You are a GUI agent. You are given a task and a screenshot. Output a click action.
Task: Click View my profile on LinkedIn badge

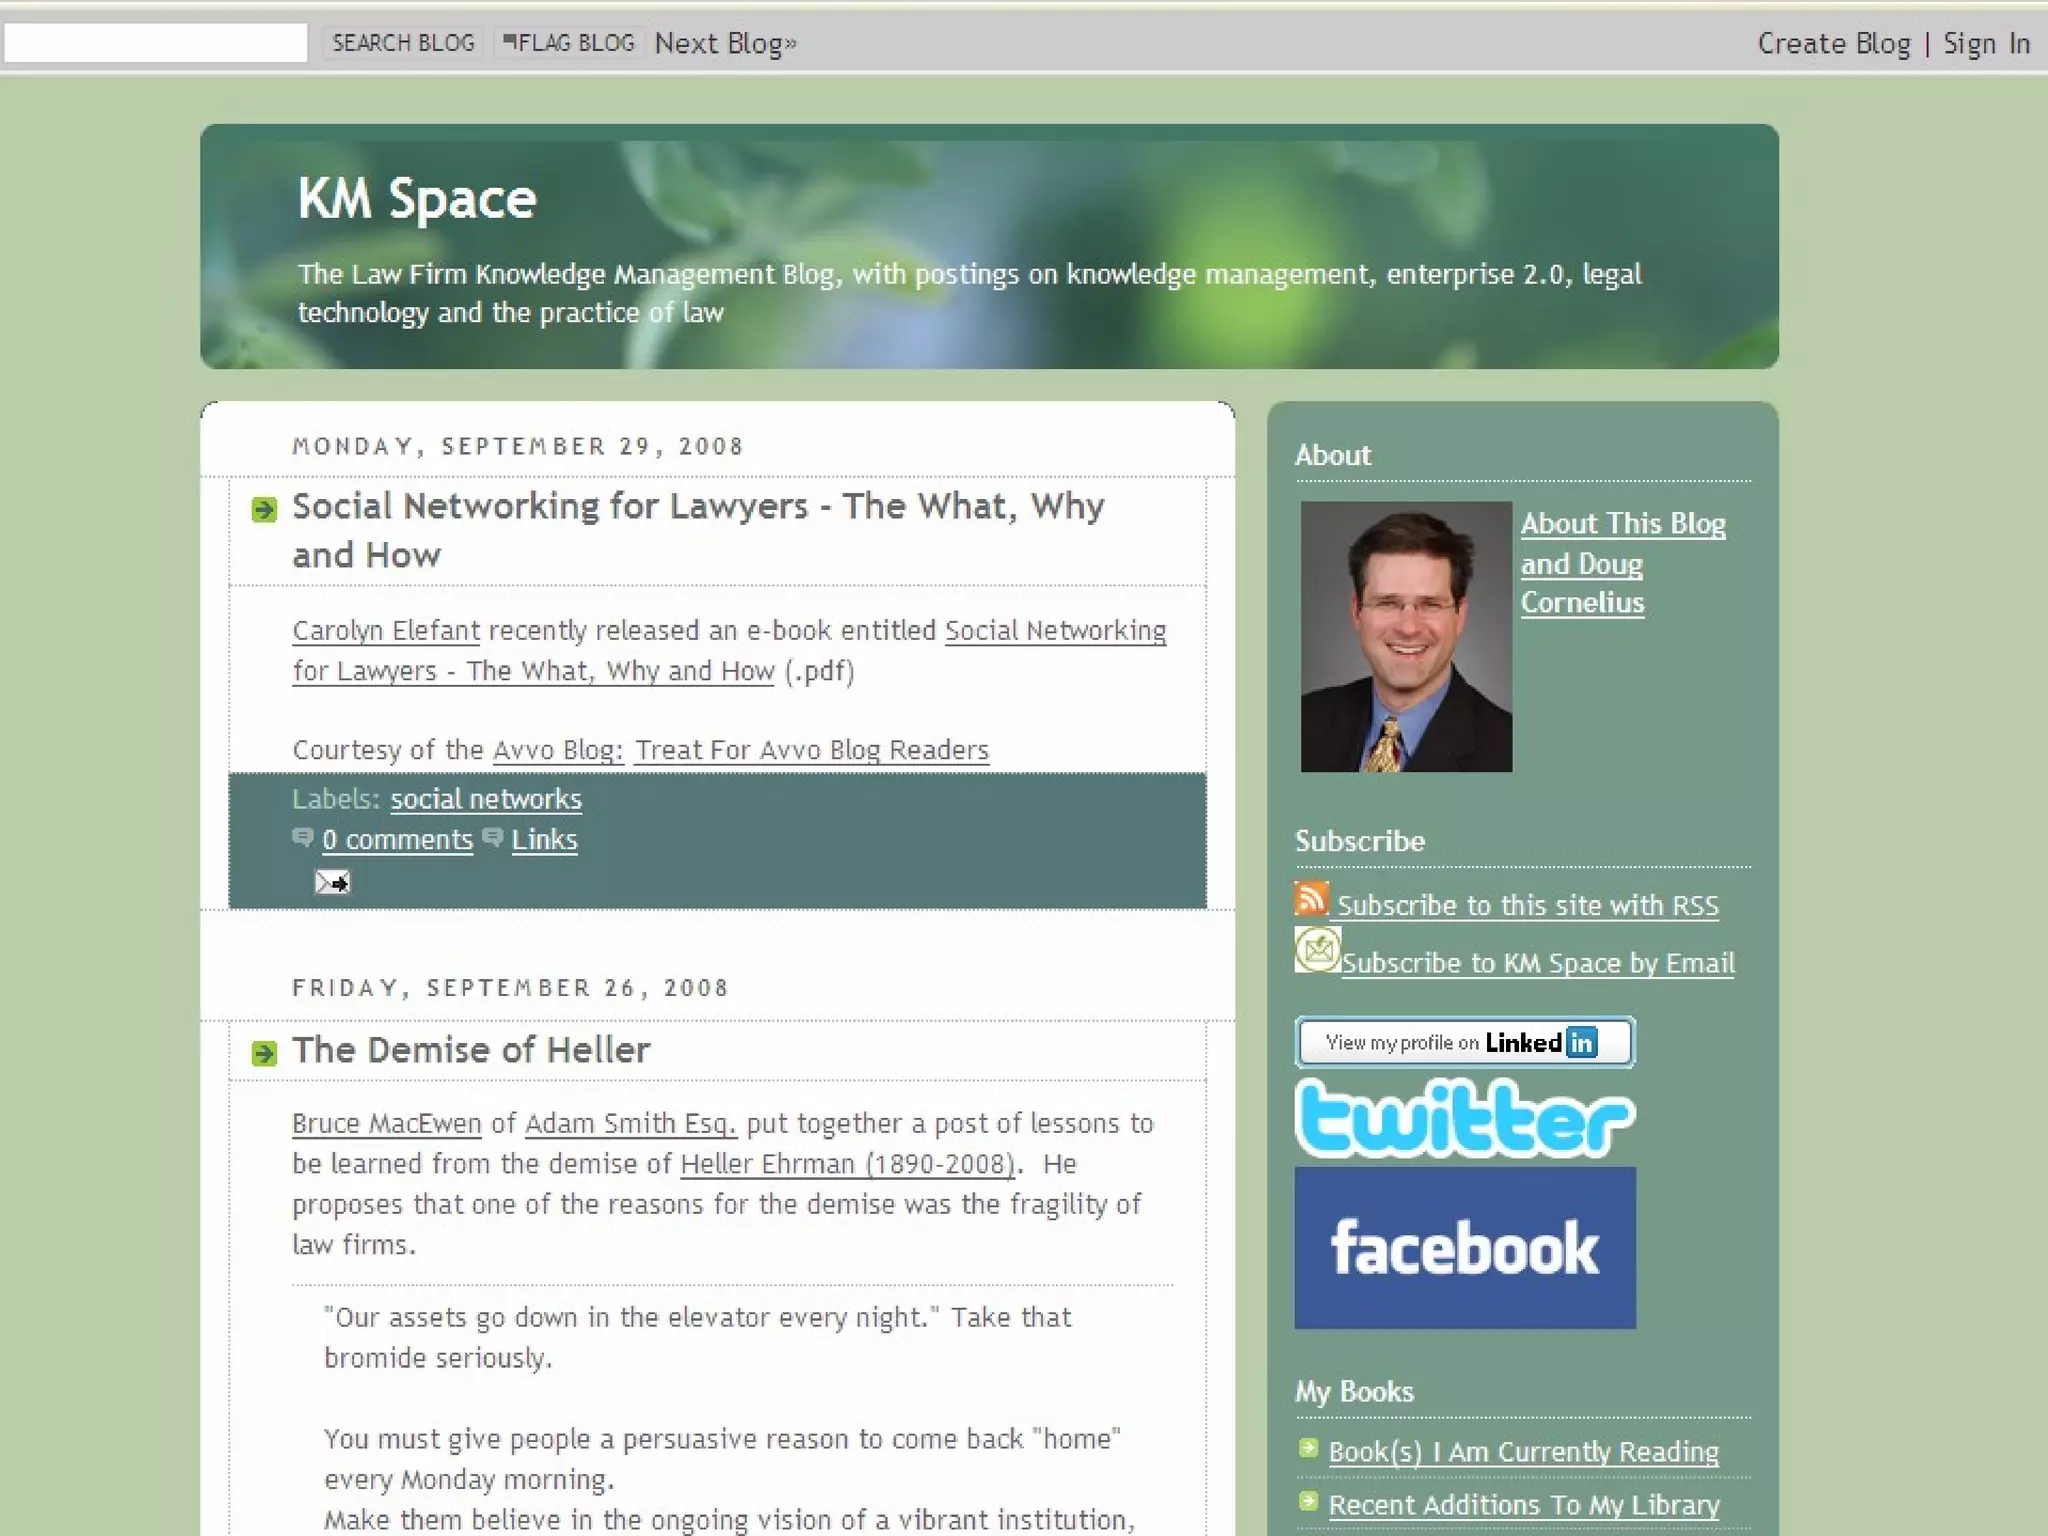pos(1463,1042)
